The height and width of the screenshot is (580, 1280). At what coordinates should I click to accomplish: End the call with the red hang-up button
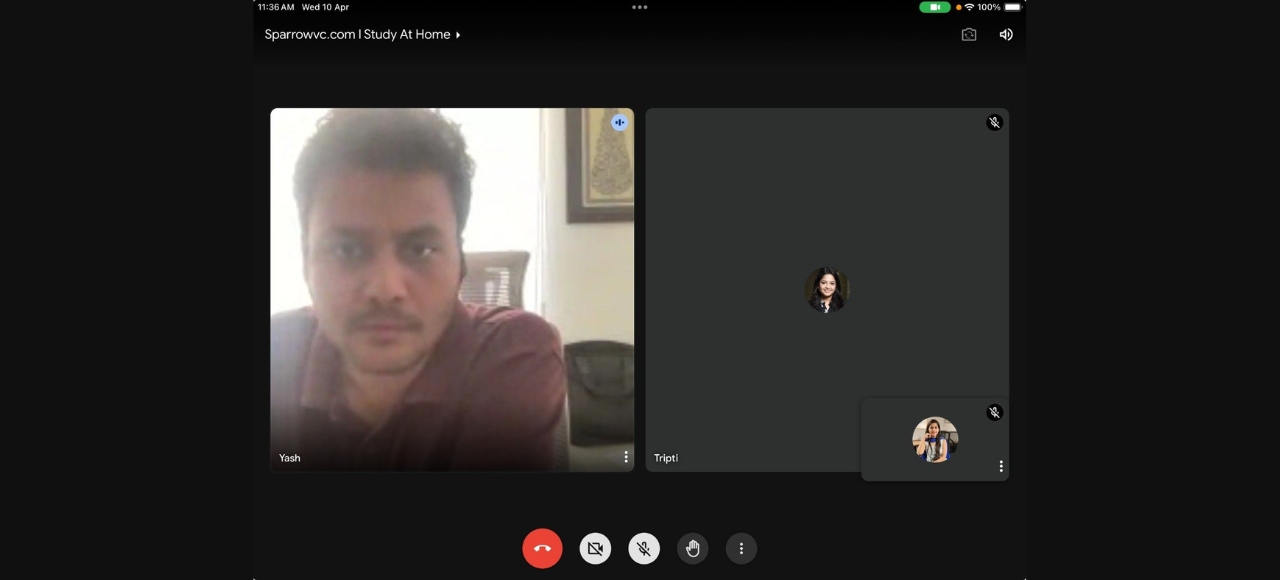(x=542, y=548)
